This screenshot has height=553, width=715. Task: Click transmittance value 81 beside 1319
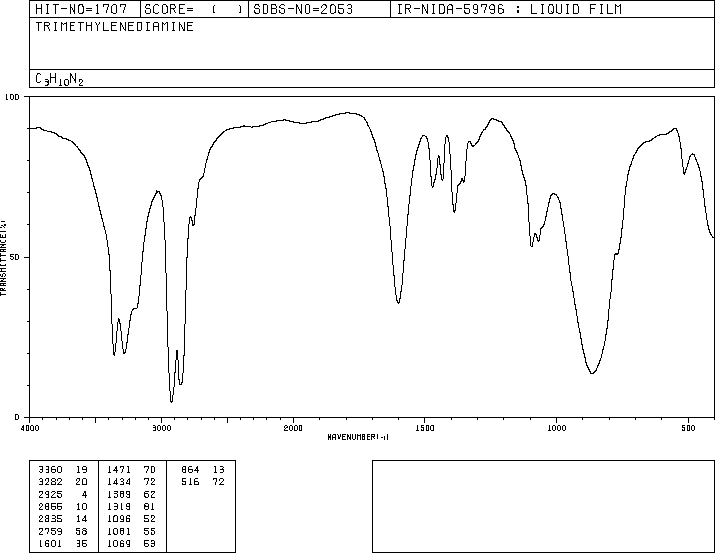coord(150,506)
